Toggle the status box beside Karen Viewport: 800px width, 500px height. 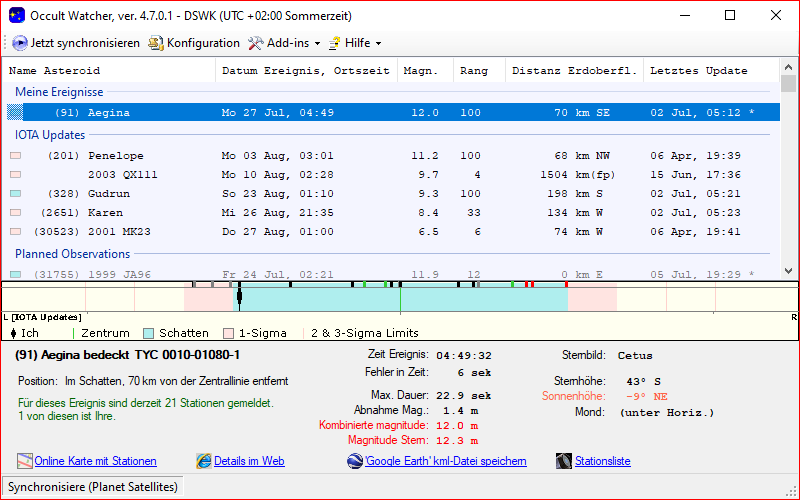(15, 212)
